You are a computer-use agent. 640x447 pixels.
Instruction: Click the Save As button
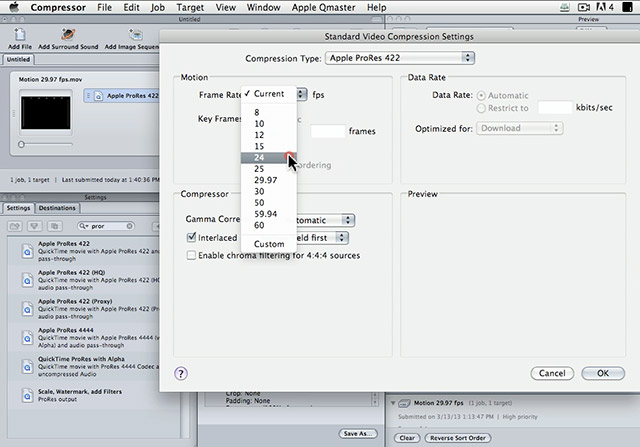[358, 434]
